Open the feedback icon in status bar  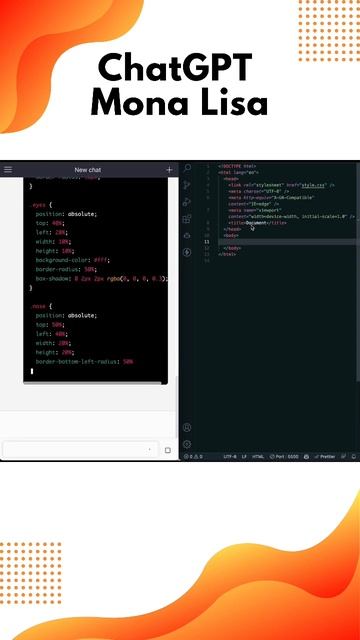click(x=344, y=457)
